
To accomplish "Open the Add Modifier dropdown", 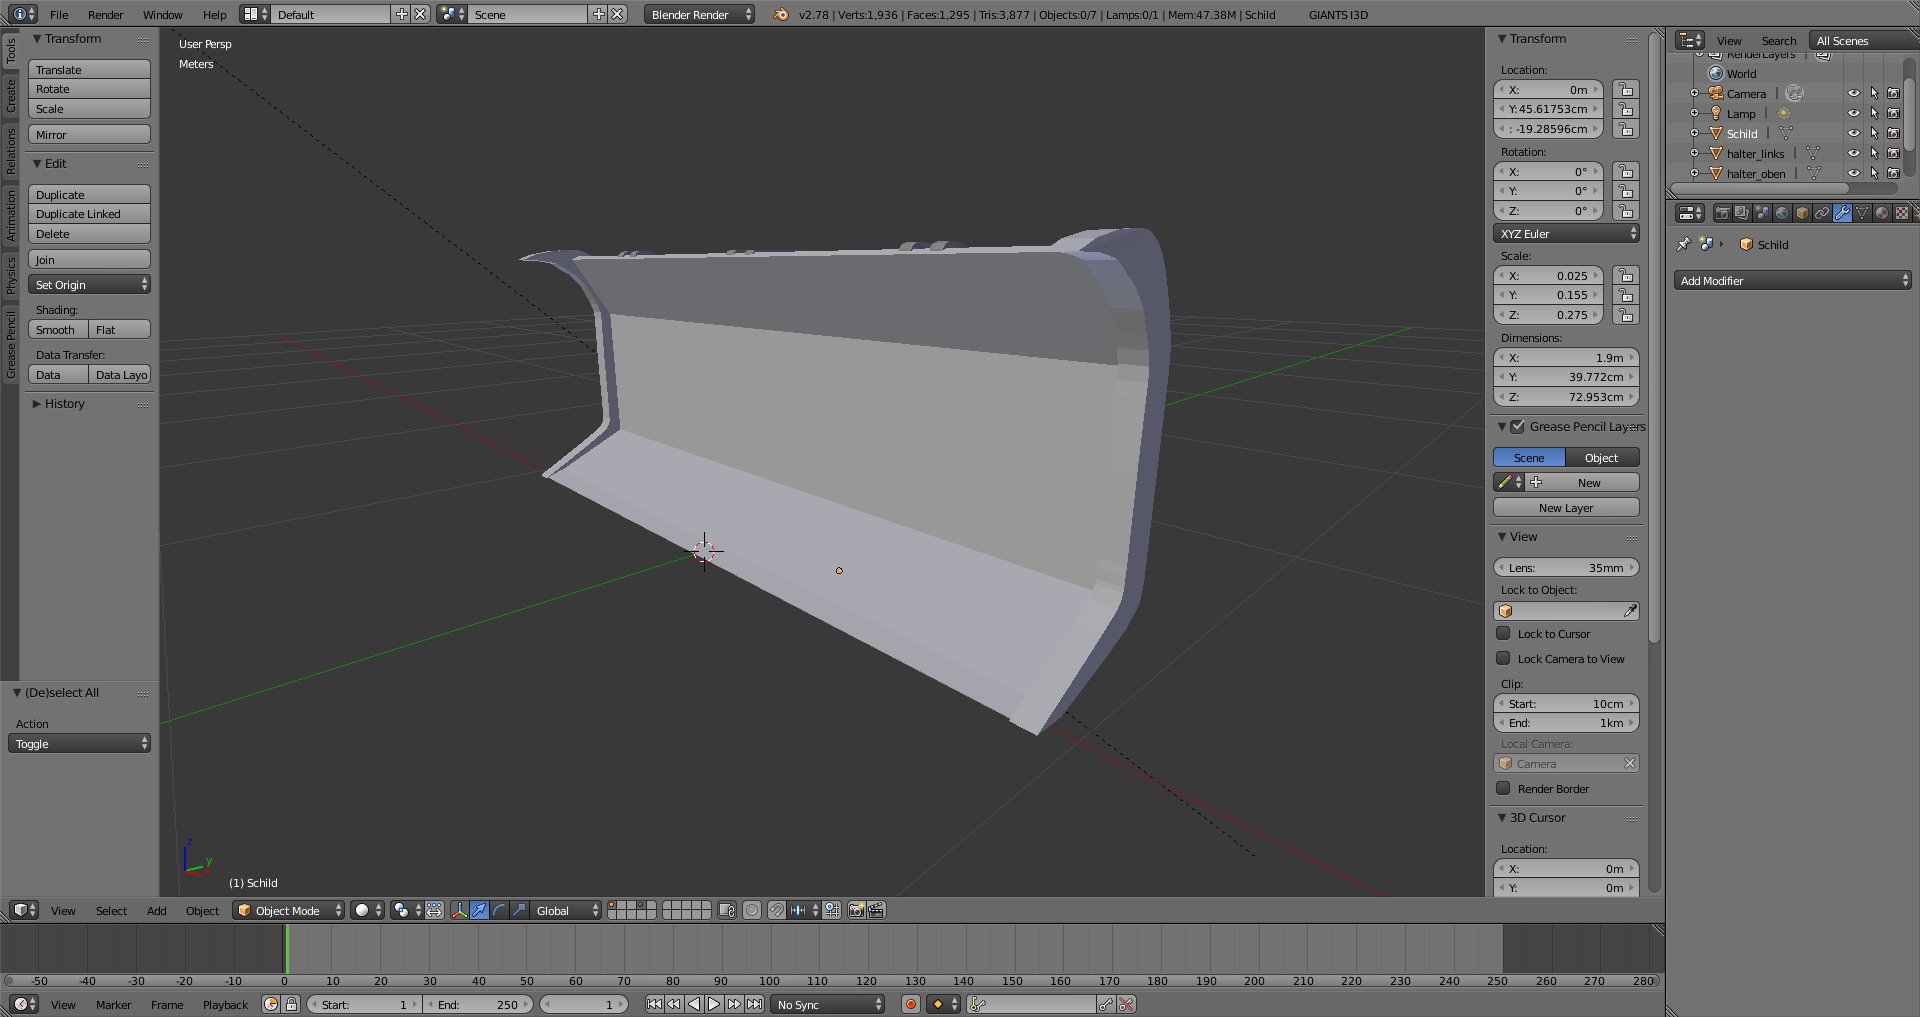I will click(x=1792, y=281).
